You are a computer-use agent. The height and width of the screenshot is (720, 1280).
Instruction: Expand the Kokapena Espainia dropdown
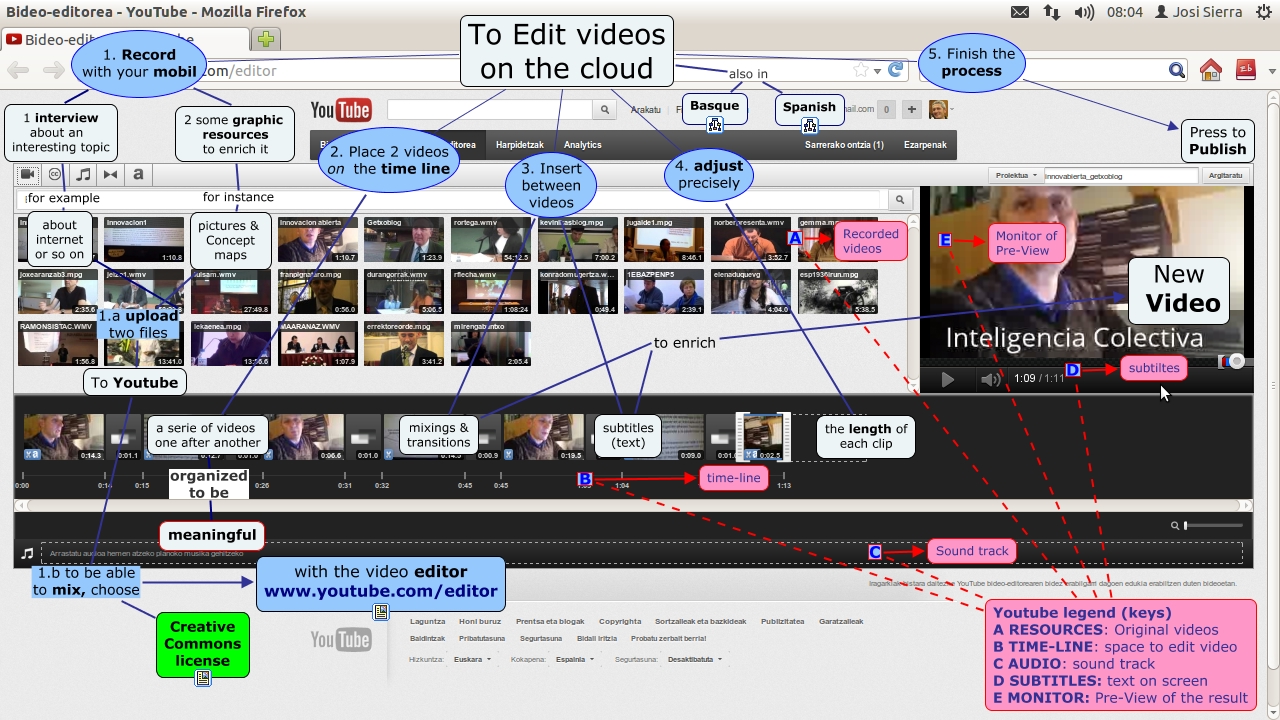[x=576, y=659]
